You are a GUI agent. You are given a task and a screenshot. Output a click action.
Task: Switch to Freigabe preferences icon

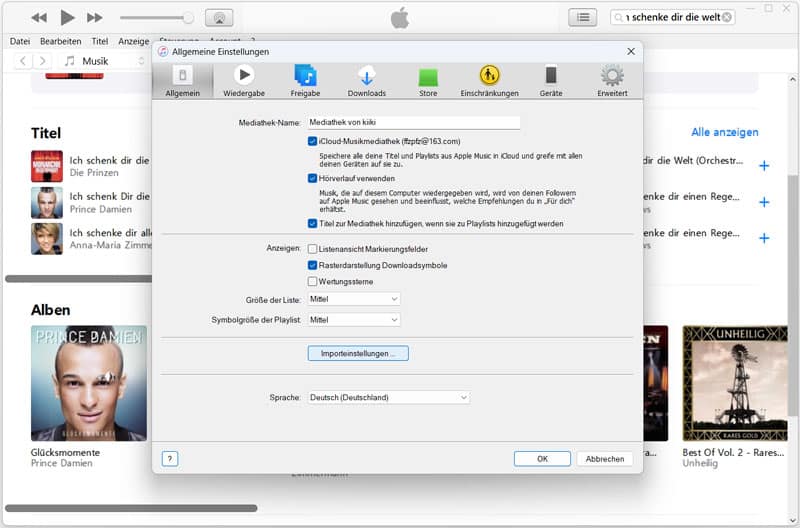305,75
